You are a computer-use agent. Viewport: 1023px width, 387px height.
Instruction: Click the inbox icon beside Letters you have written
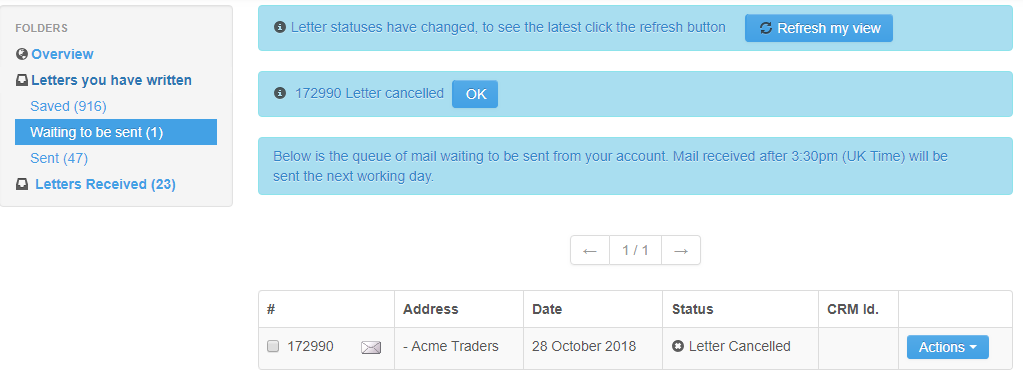(22, 80)
